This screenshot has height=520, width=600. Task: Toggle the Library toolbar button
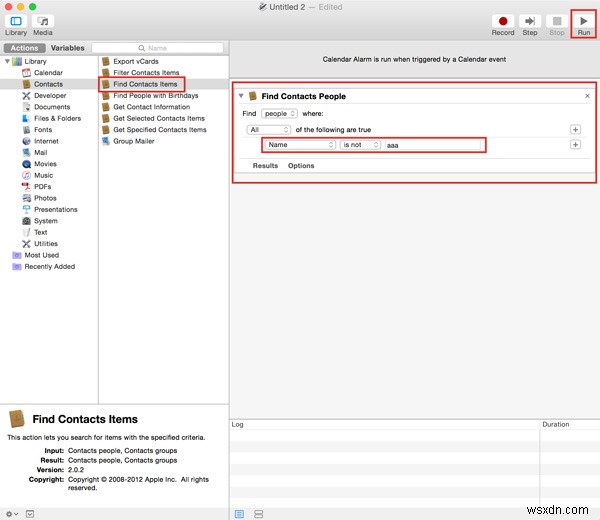click(x=16, y=24)
